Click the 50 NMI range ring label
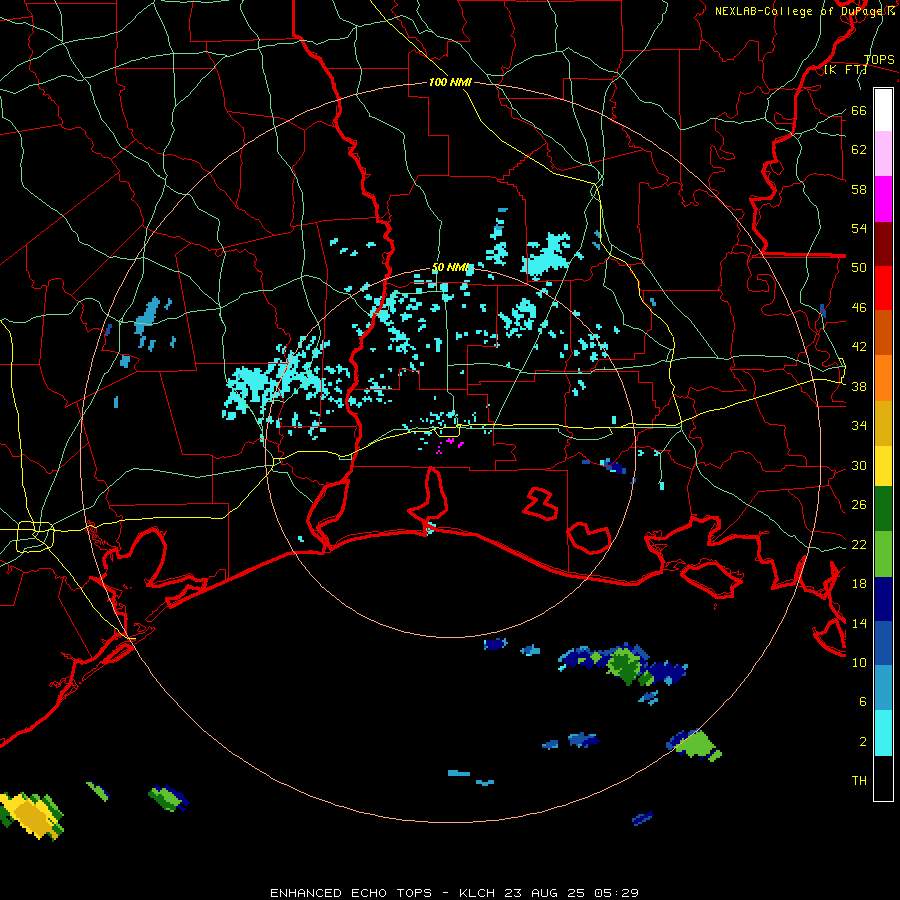900x900 pixels. pyautogui.click(x=451, y=267)
